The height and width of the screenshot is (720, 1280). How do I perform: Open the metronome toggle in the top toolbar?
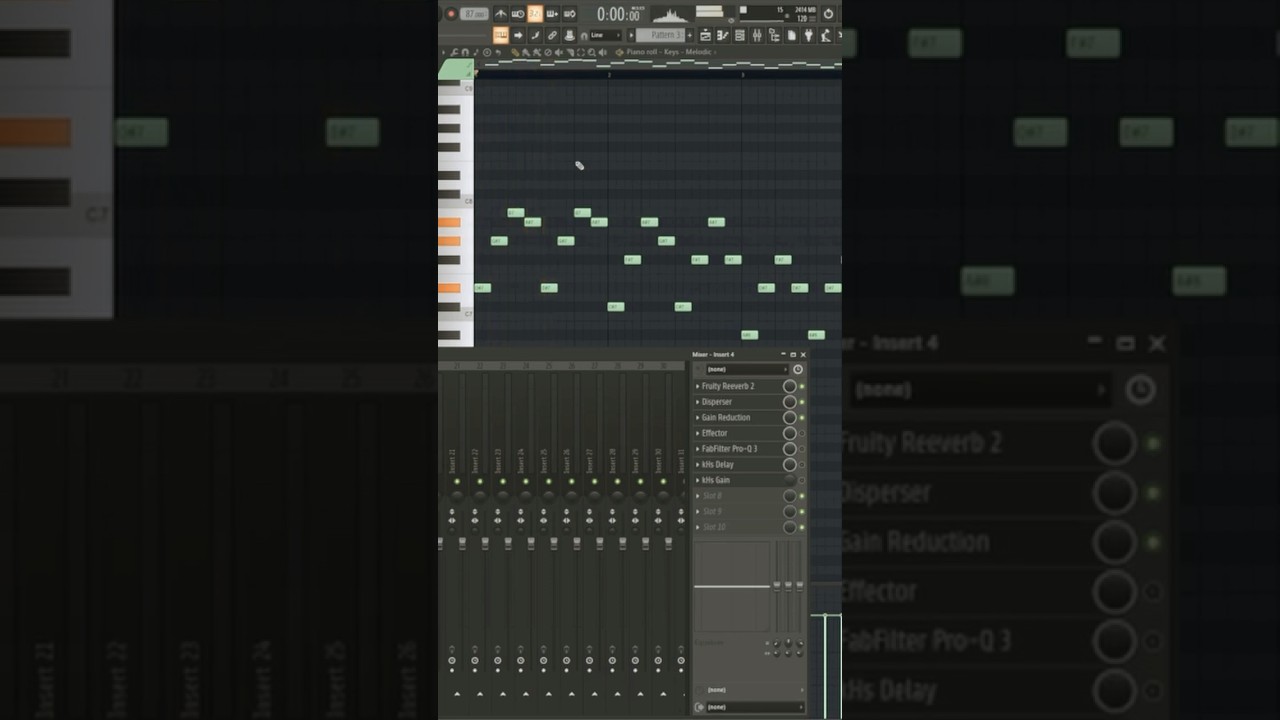coord(501,14)
